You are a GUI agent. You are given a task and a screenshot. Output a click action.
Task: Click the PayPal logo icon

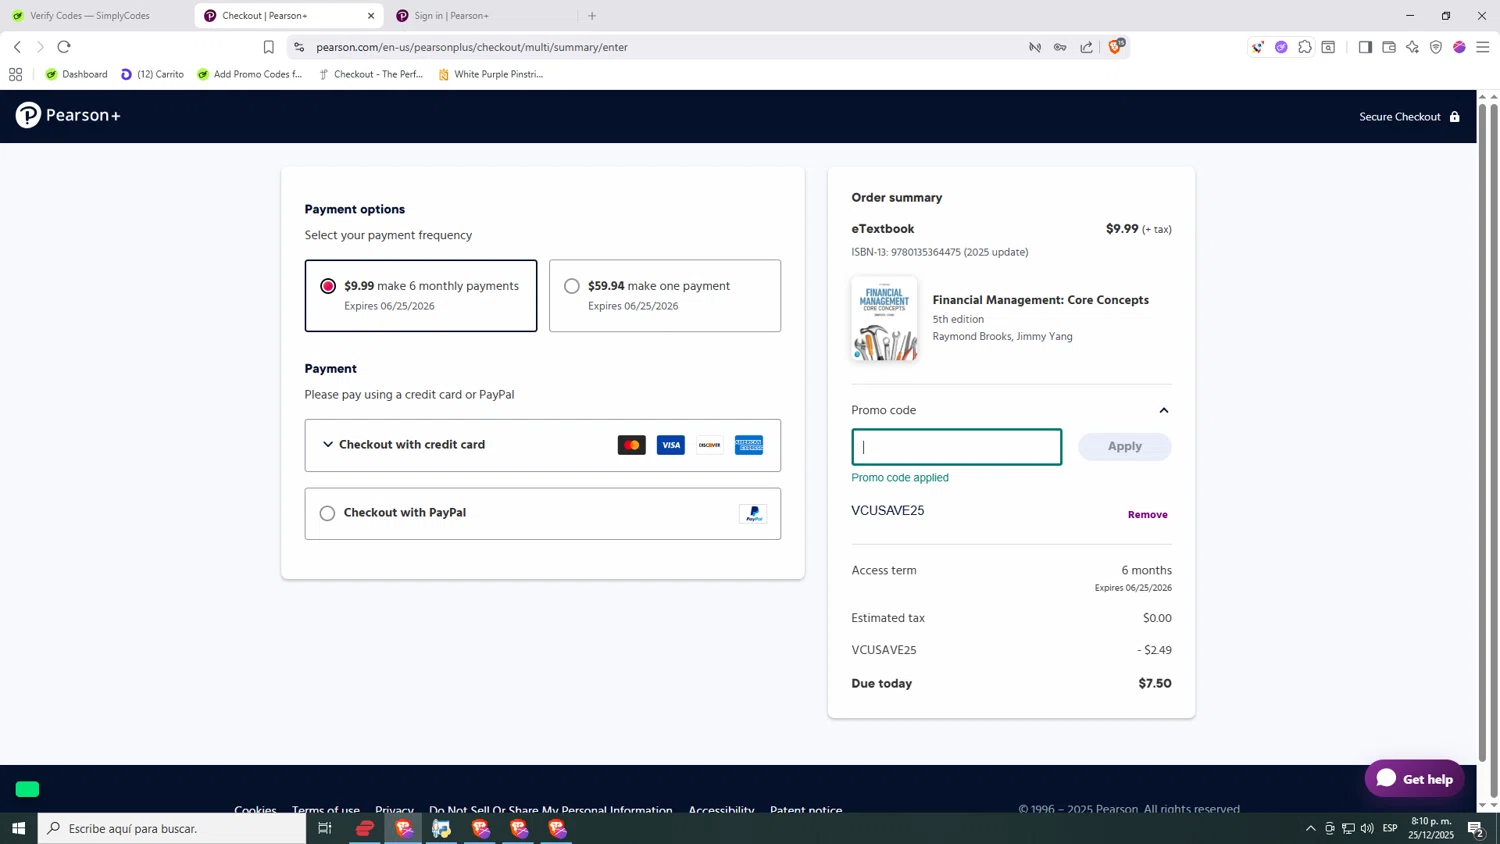pyautogui.click(x=753, y=514)
